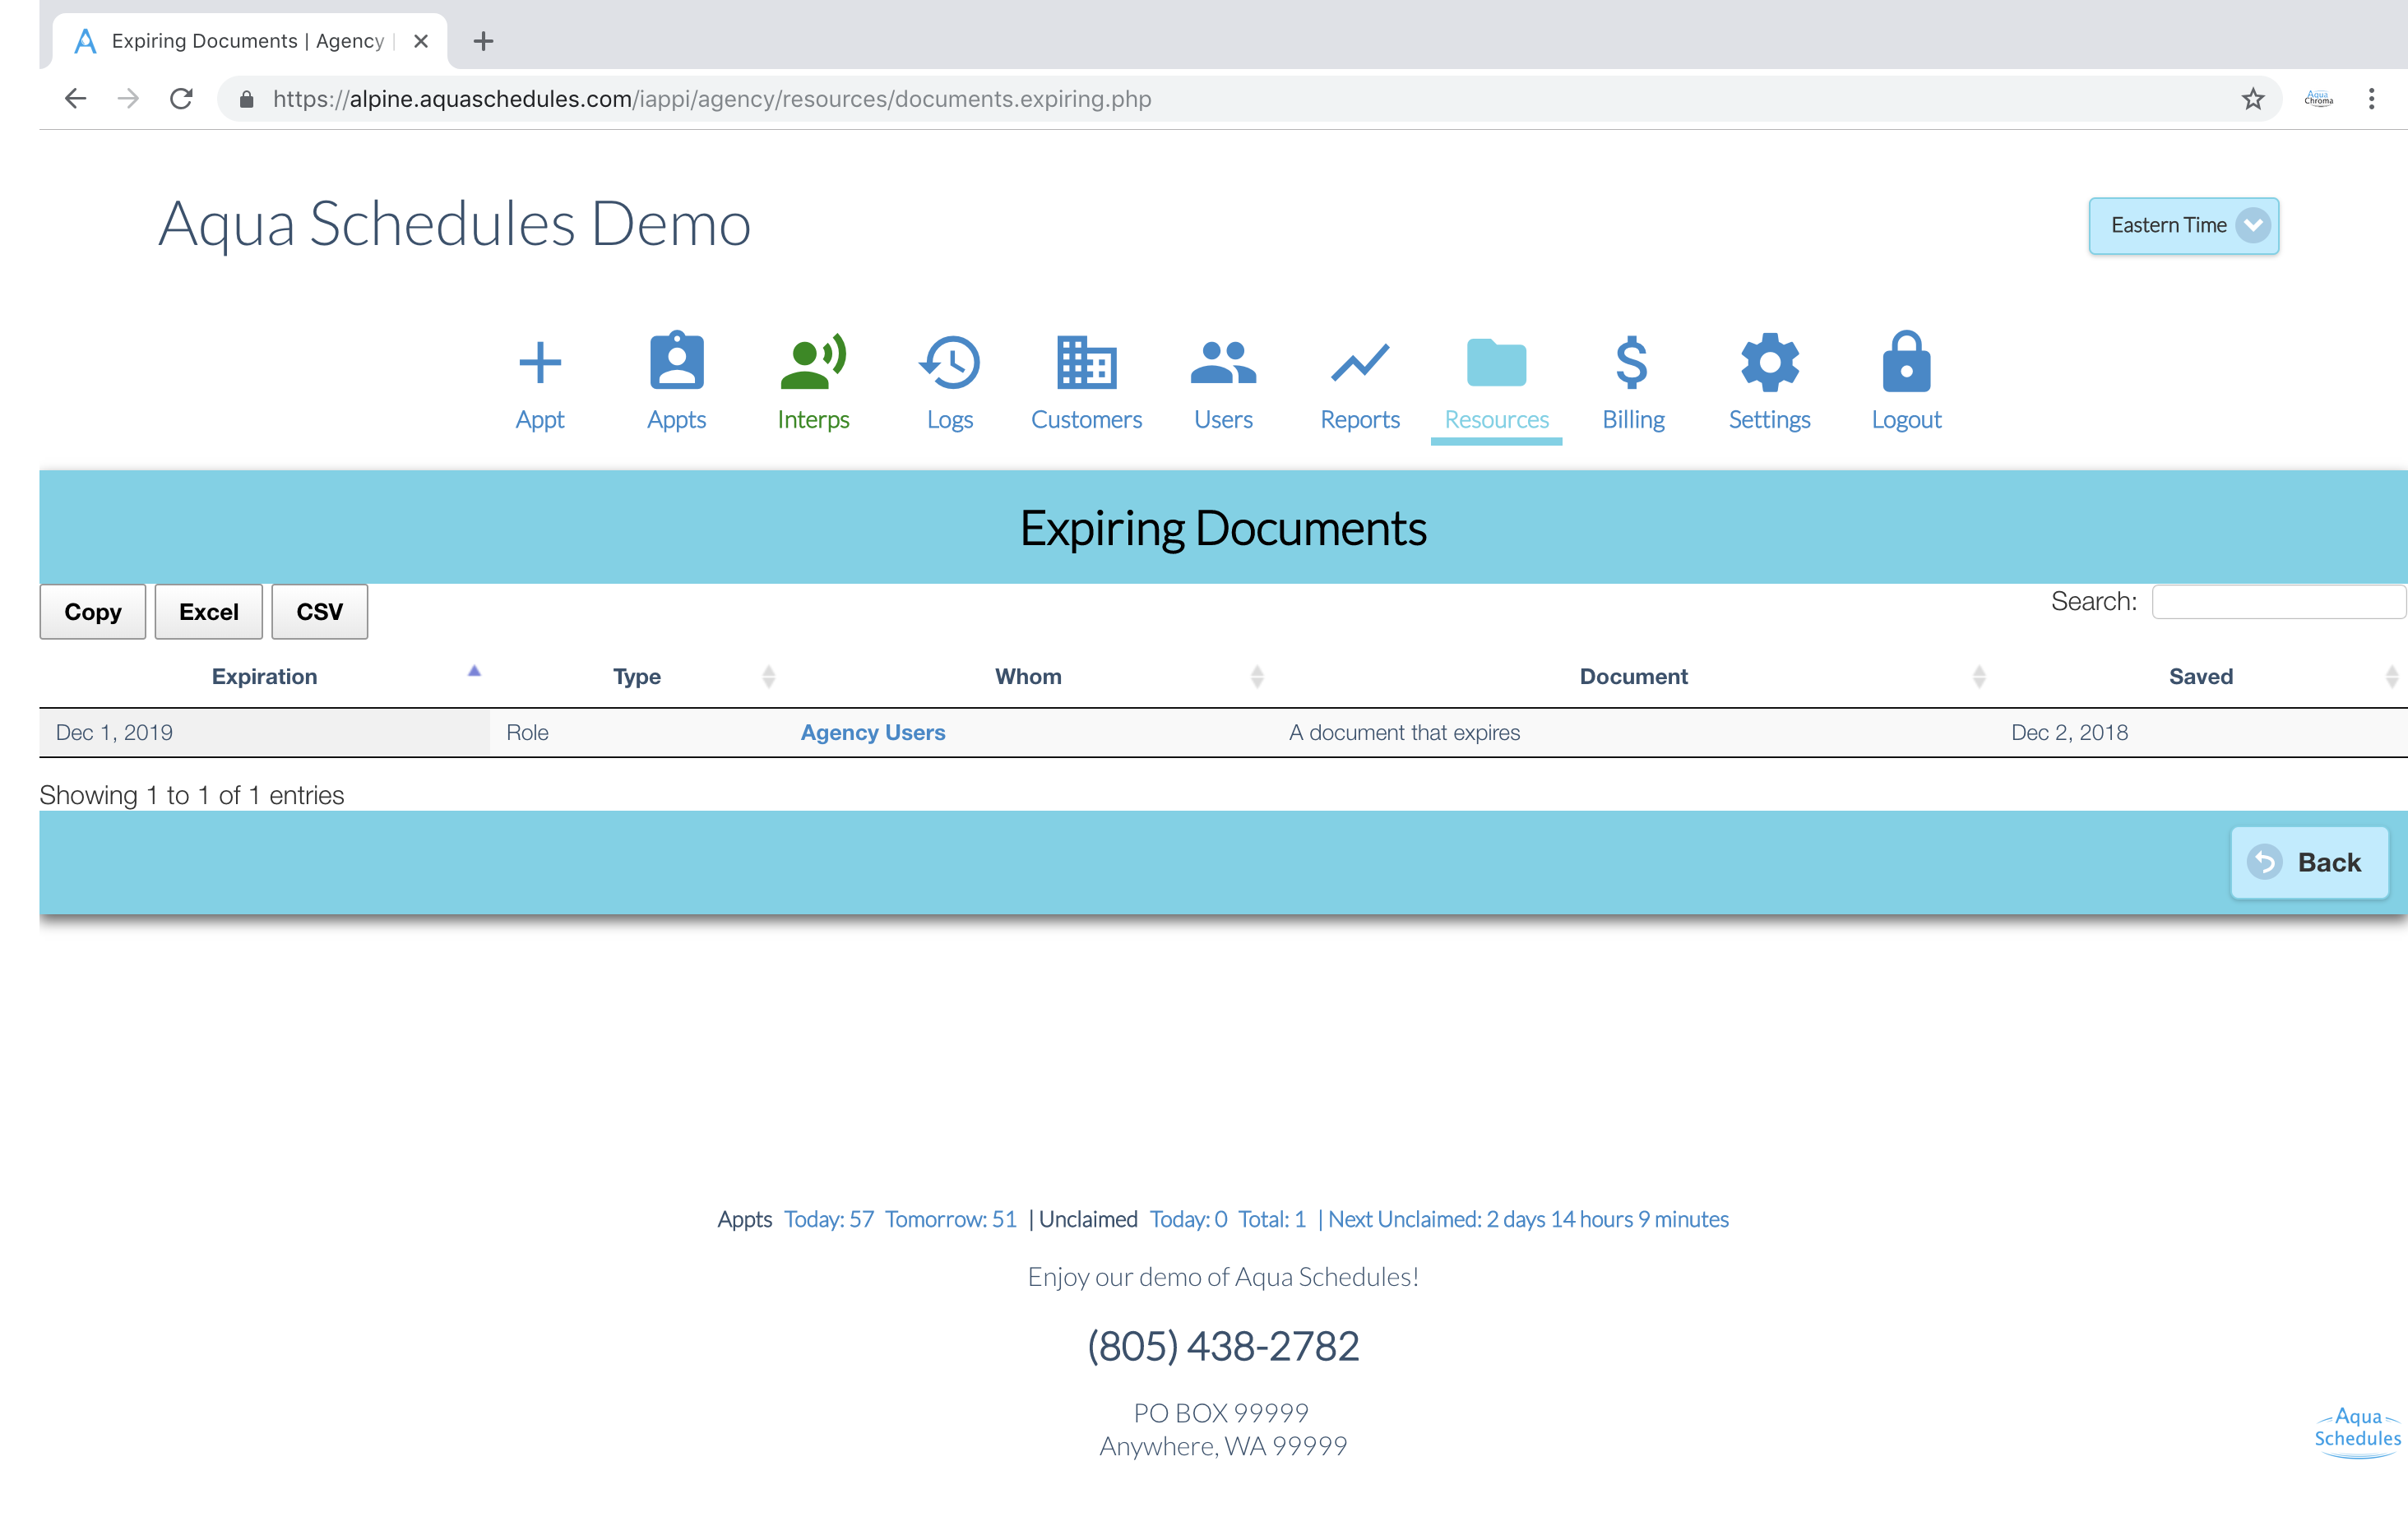Close the Expiring Documents browser tab
This screenshot has height=1526, width=2408.
(421, 41)
